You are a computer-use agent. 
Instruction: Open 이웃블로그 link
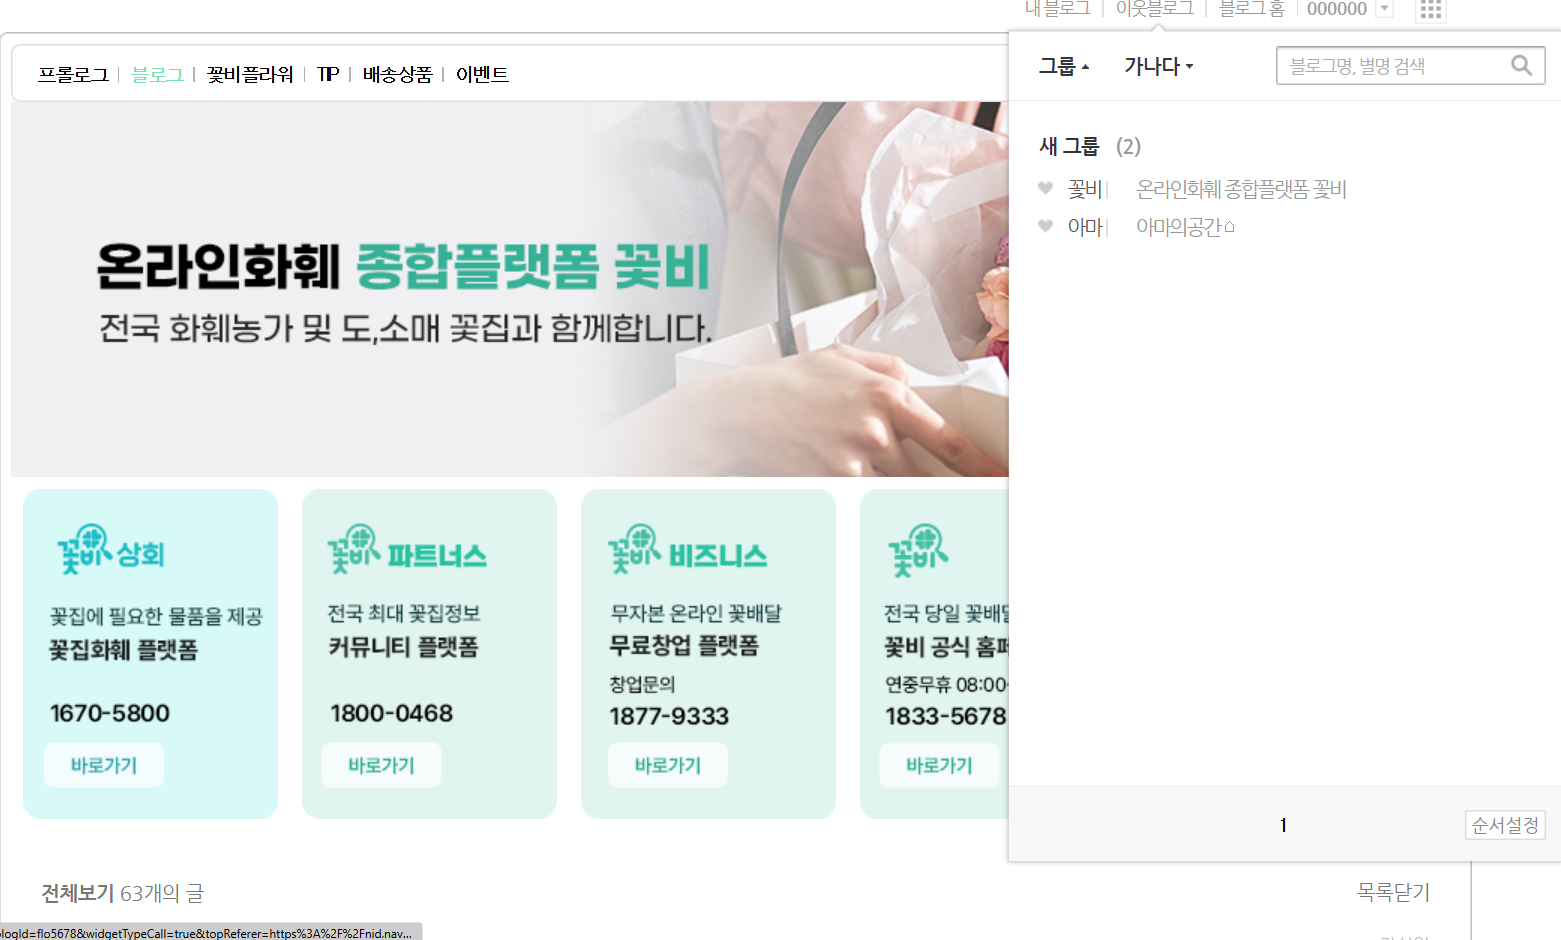pyautogui.click(x=1155, y=8)
